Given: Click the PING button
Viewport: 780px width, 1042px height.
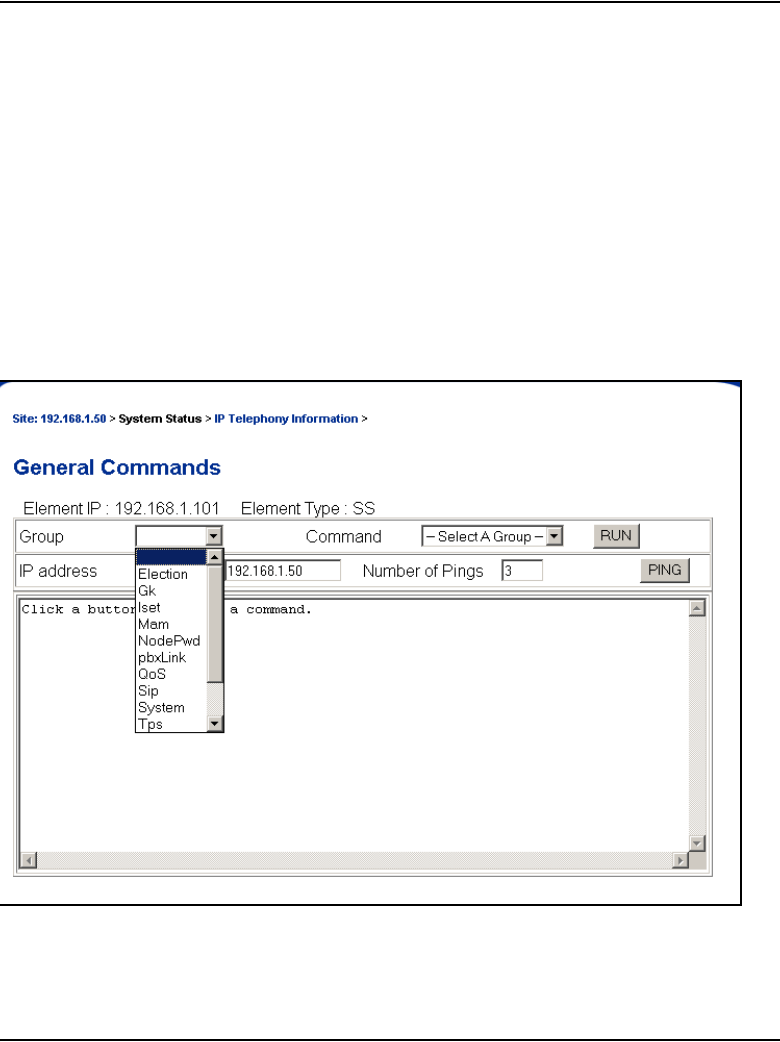Looking at the screenshot, I should point(664,570).
